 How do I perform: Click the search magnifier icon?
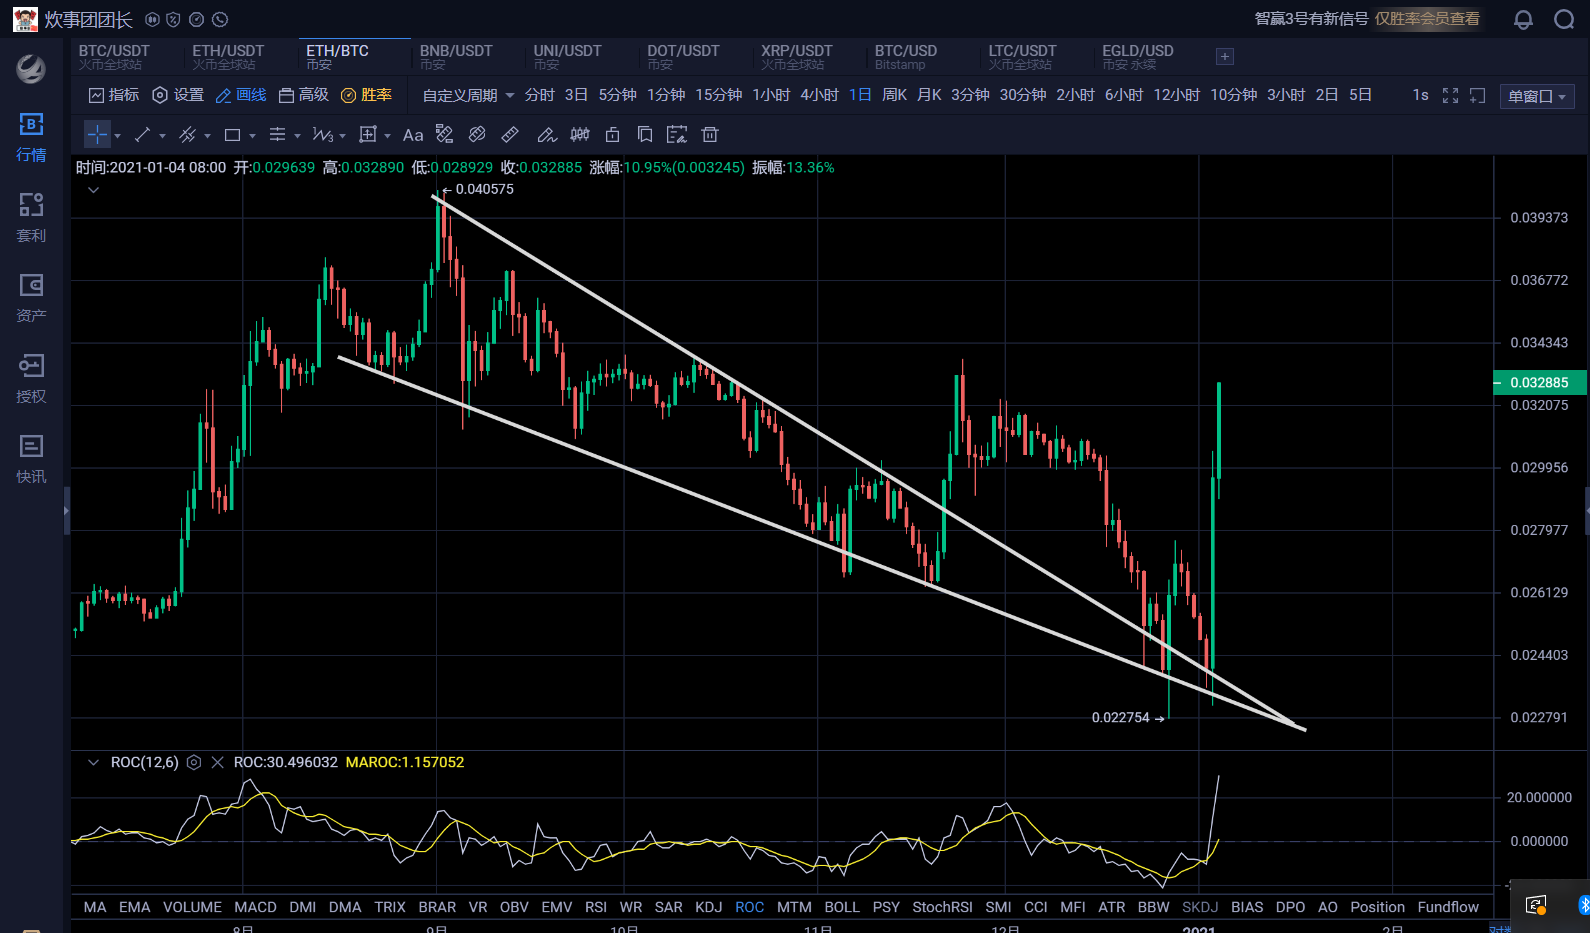click(x=1564, y=20)
